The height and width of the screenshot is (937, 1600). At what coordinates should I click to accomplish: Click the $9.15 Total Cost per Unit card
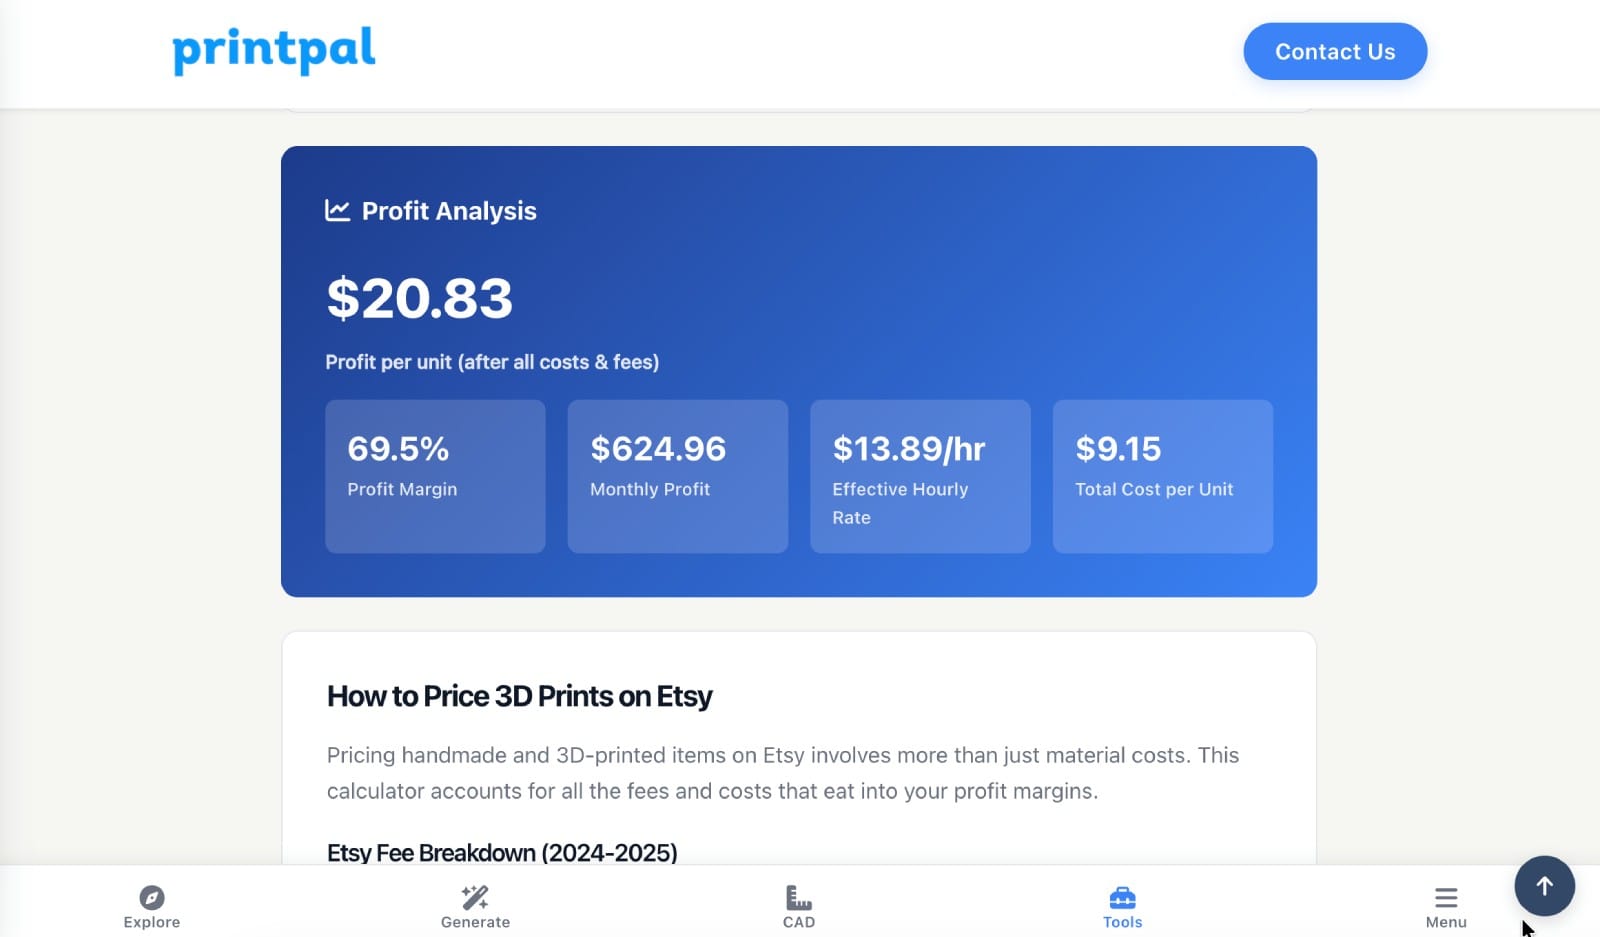point(1163,476)
